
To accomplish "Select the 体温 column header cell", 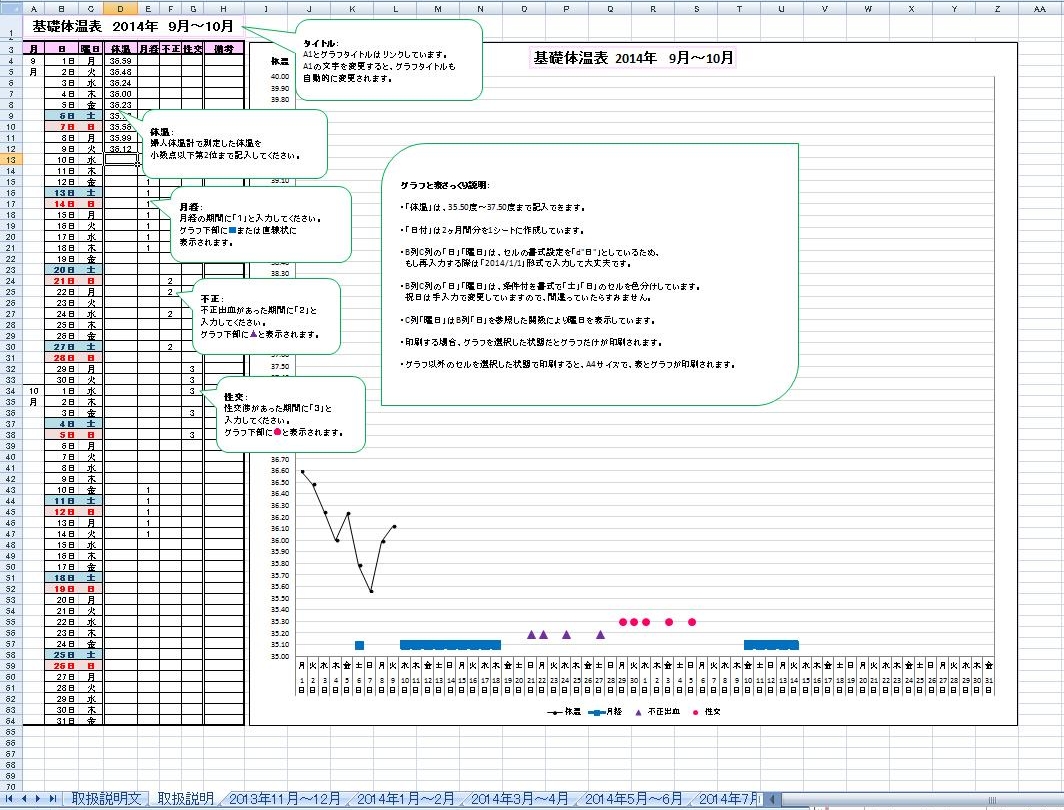I will pyautogui.click(x=120, y=50).
